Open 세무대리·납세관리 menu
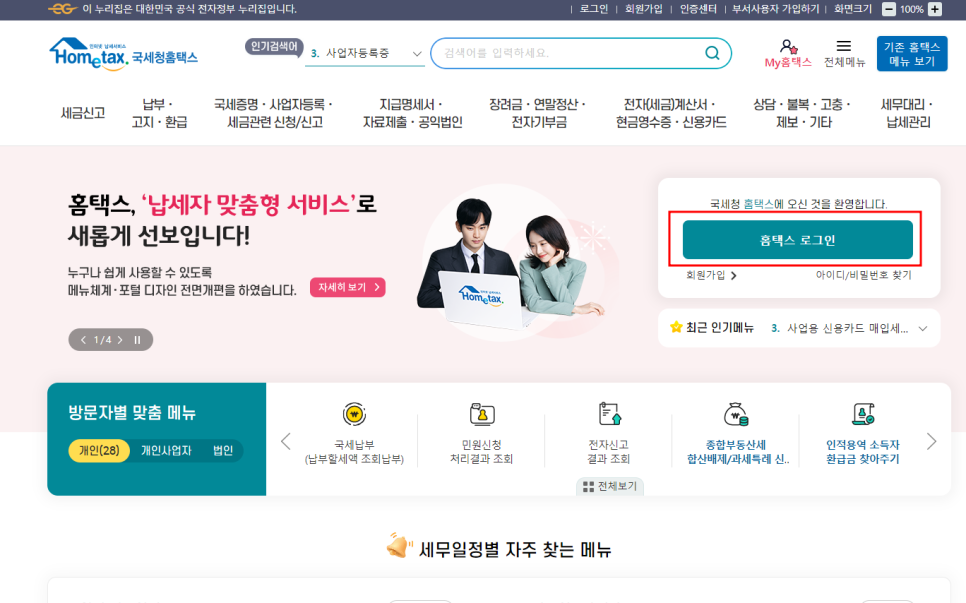The height and width of the screenshot is (603, 966). (908, 113)
